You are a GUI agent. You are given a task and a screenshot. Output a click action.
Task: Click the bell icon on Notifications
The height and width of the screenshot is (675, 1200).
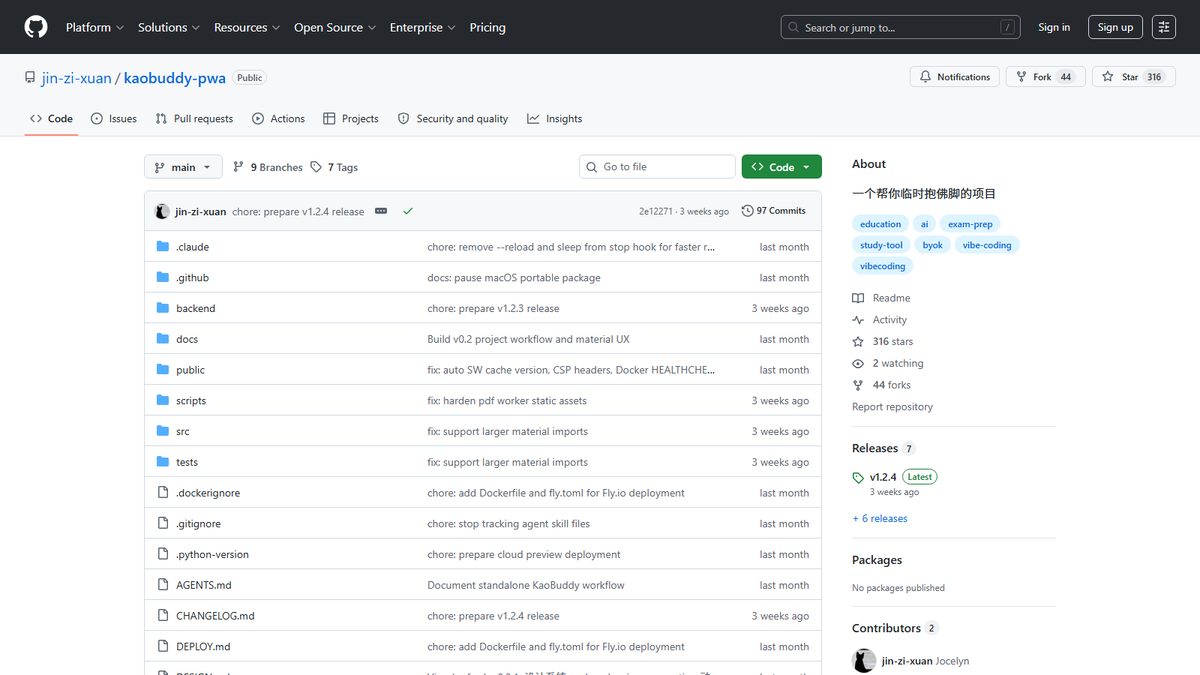pyautogui.click(x=925, y=77)
